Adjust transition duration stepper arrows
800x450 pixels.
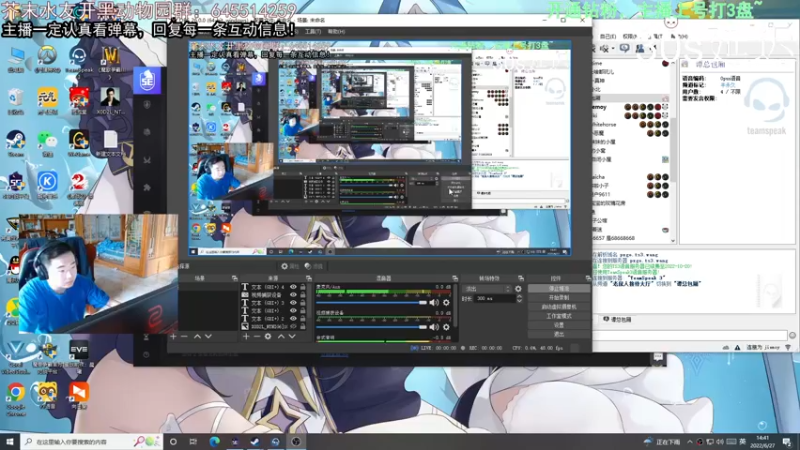519,298
